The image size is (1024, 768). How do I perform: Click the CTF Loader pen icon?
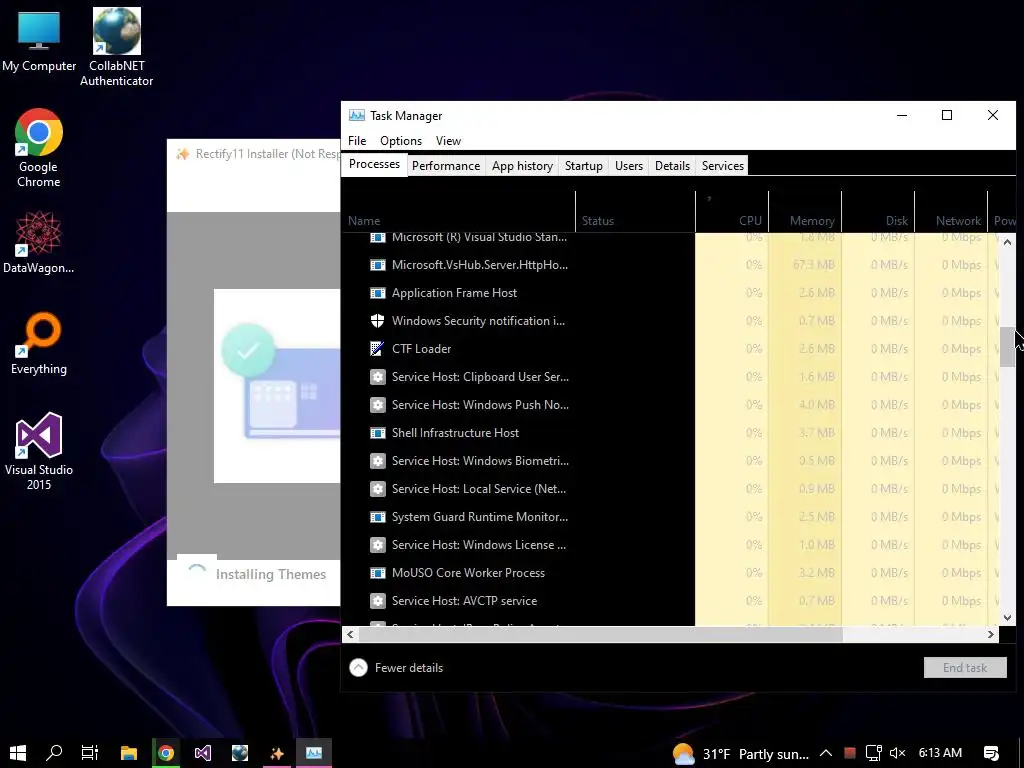[x=377, y=349]
